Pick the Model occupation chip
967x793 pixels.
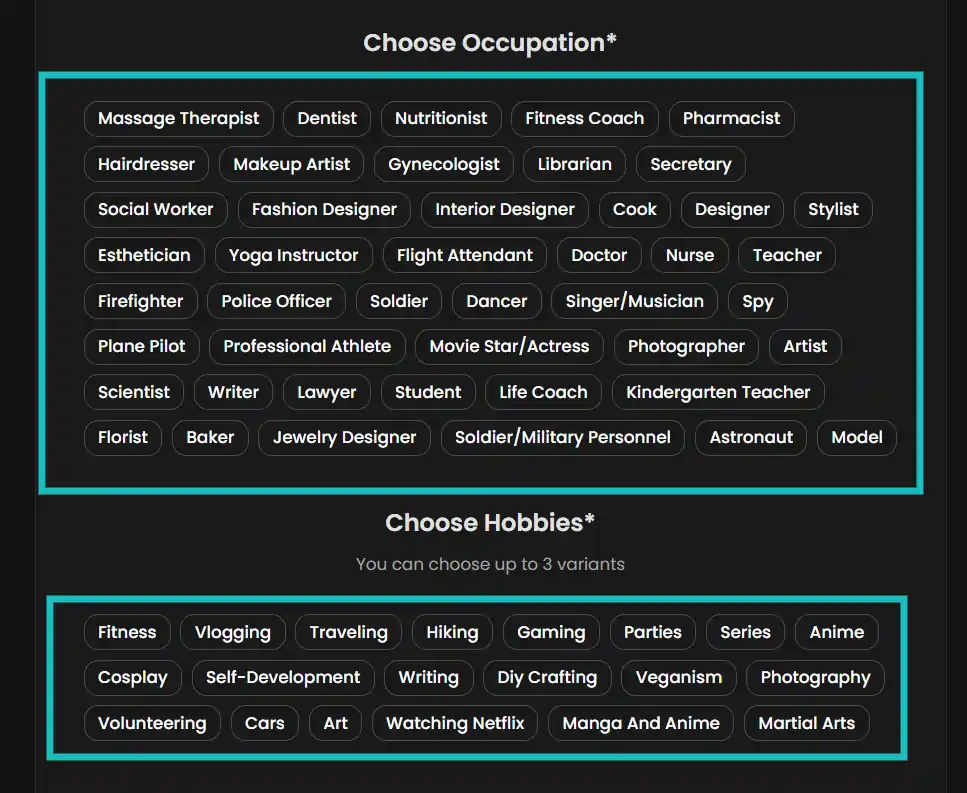pos(857,437)
